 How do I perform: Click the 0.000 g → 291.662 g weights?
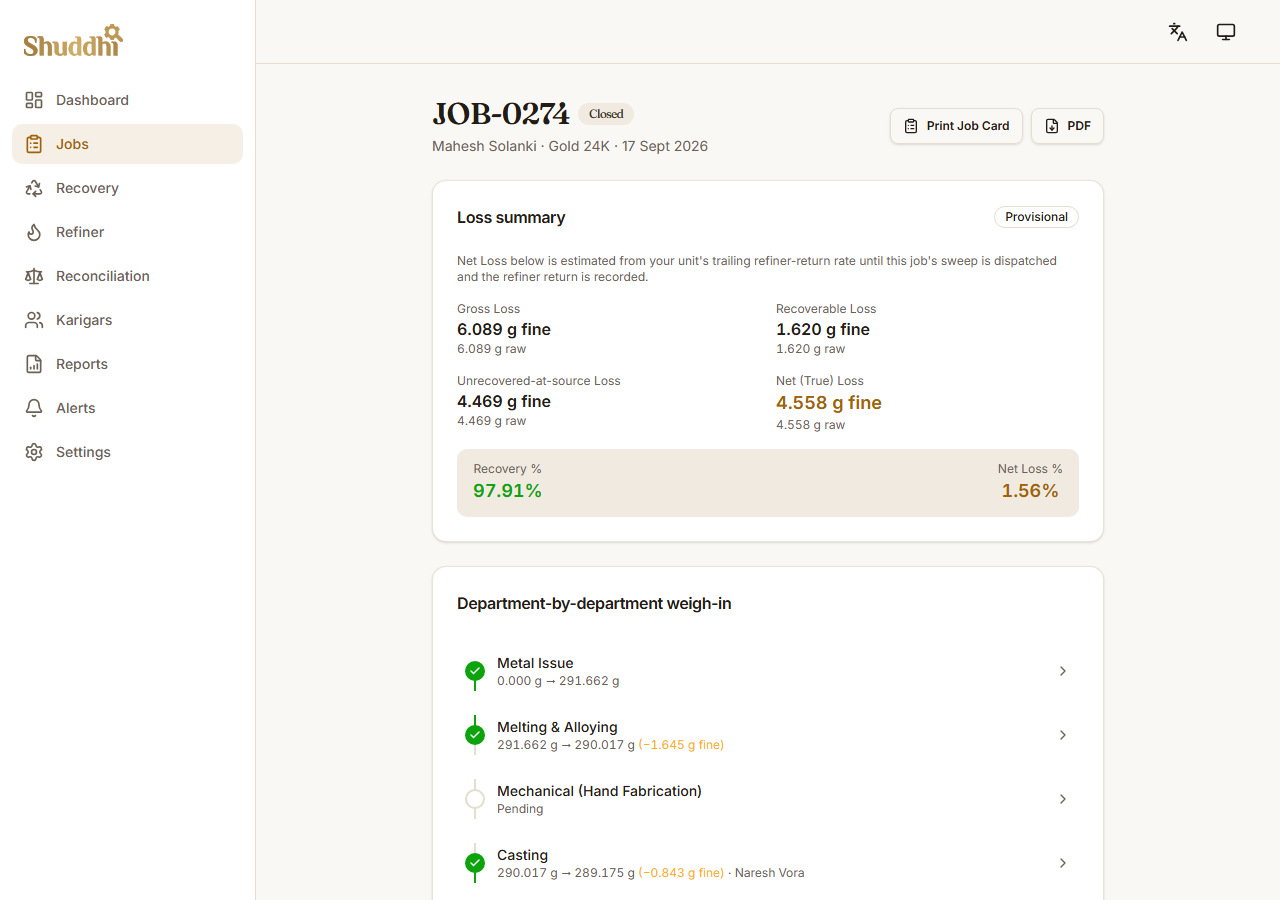558,681
